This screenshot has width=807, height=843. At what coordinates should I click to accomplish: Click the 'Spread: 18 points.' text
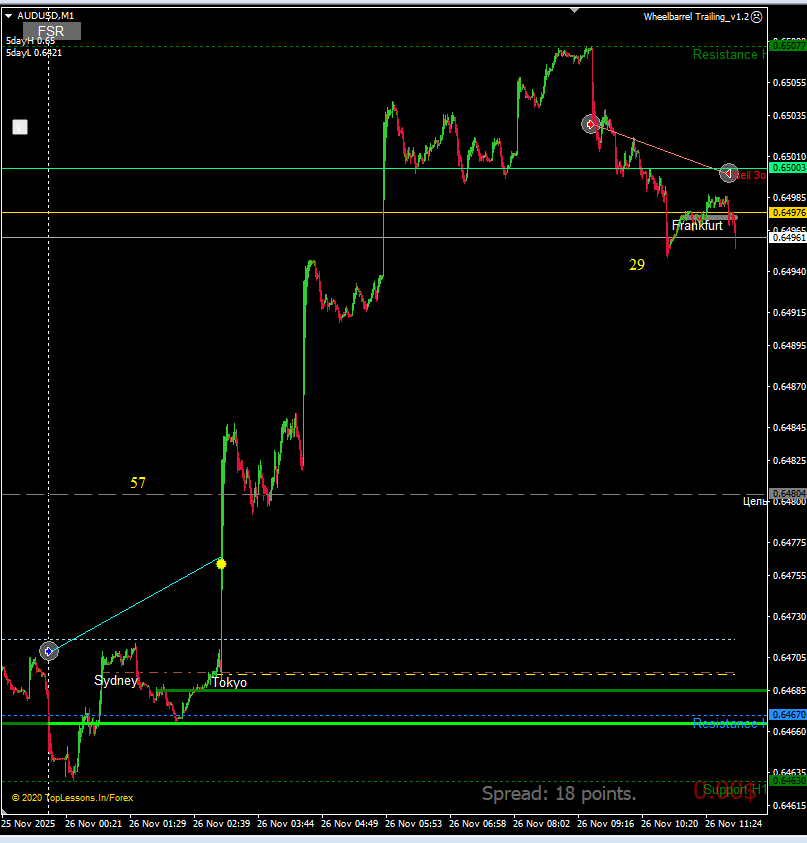[559, 794]
